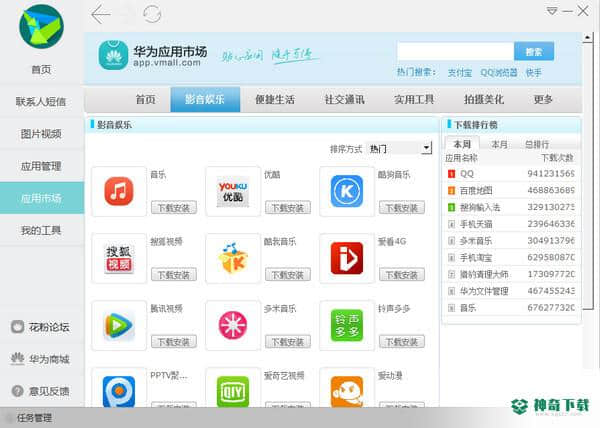This screenshot has width=600, height=428.
Task: Open the 社交通讯 tab
Action: coord(344,99)
